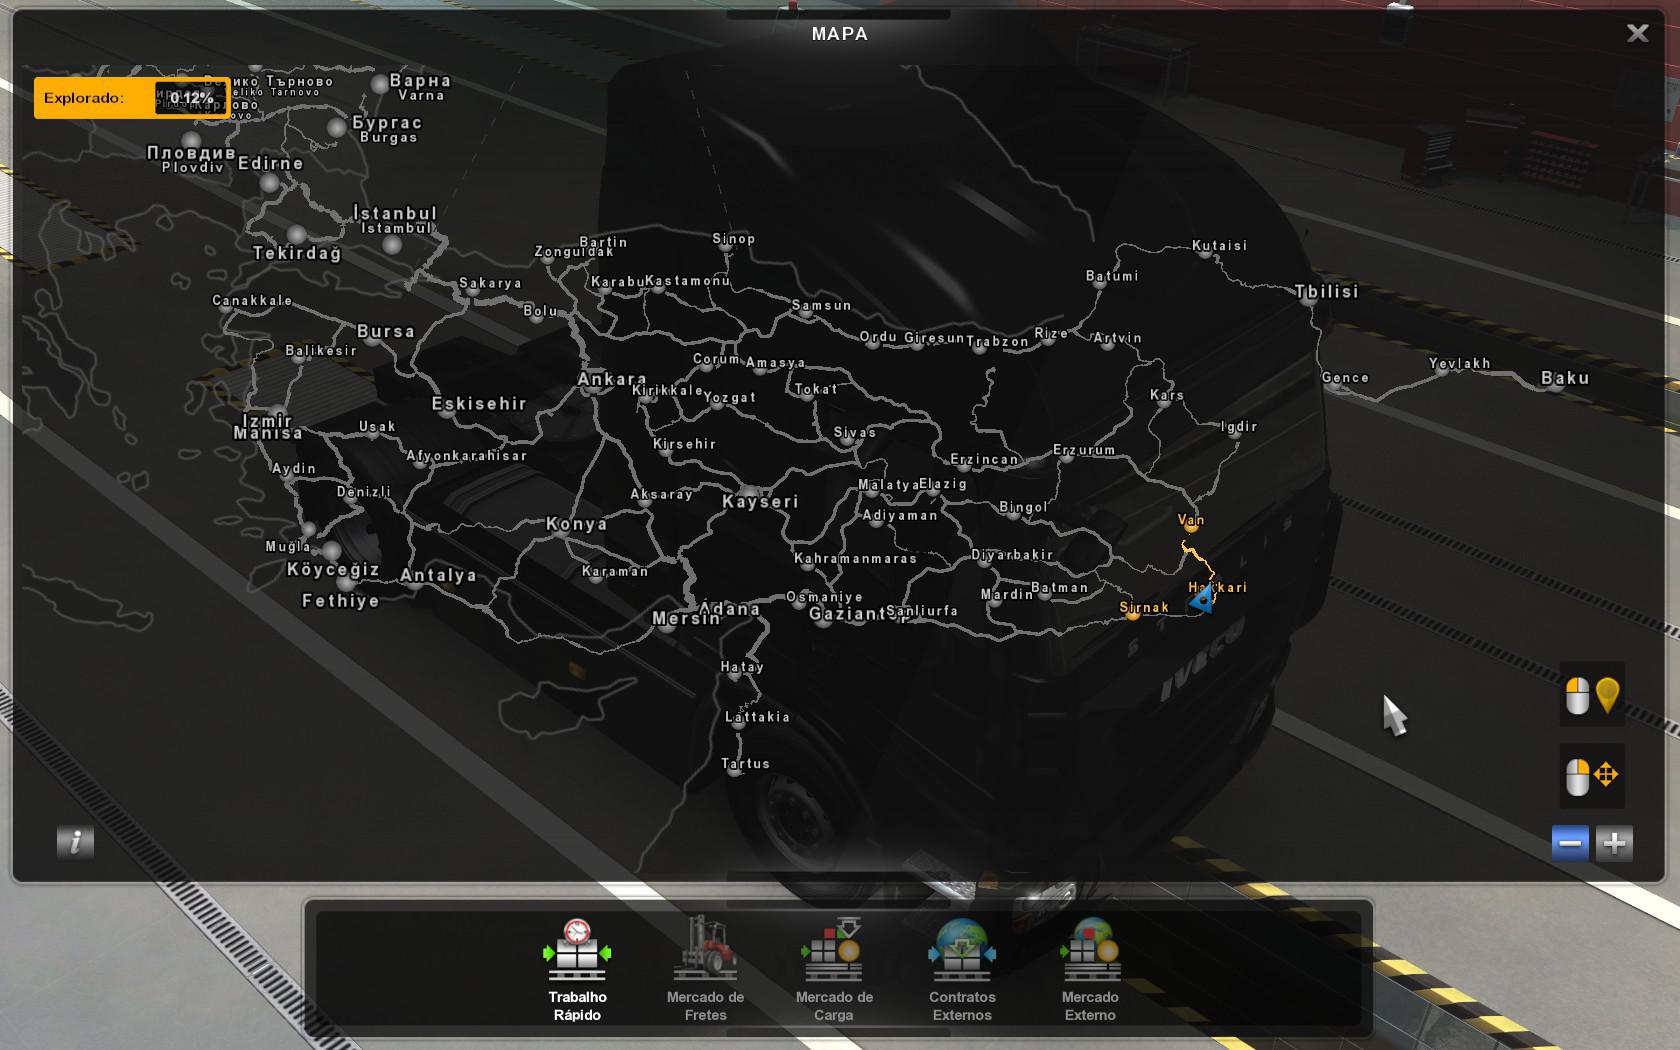Select Istanbul city marker
The image size is (1680, 1050).
[393, 244]
